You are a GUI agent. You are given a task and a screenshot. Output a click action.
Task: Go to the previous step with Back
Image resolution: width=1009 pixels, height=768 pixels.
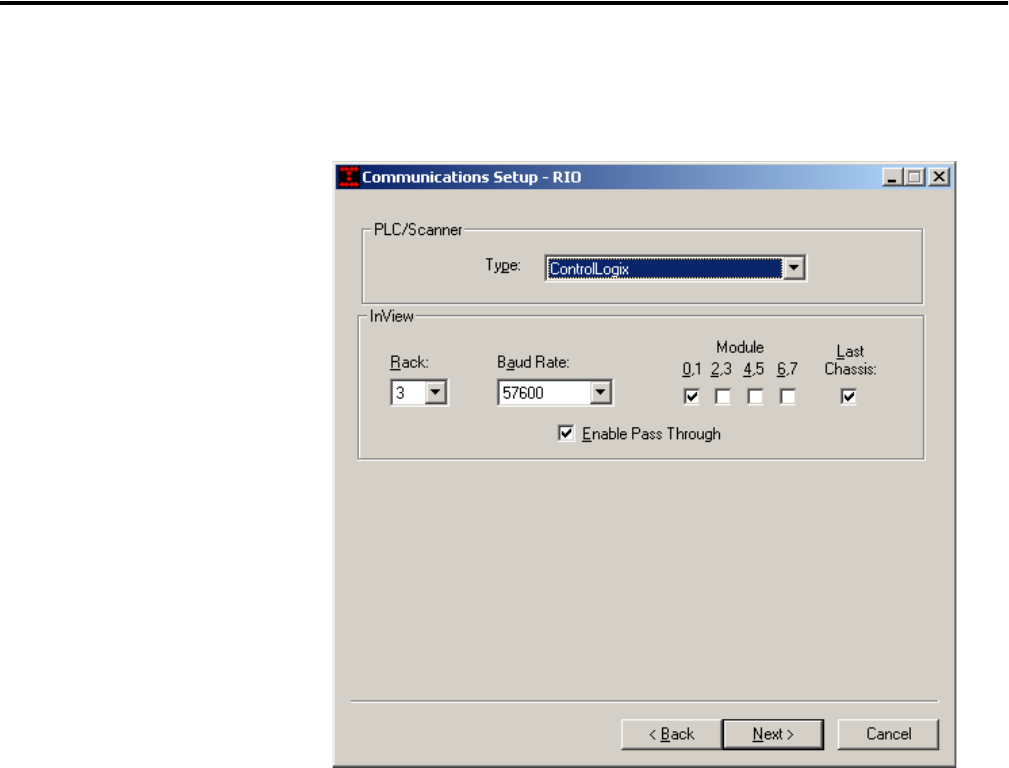point(671,735)
